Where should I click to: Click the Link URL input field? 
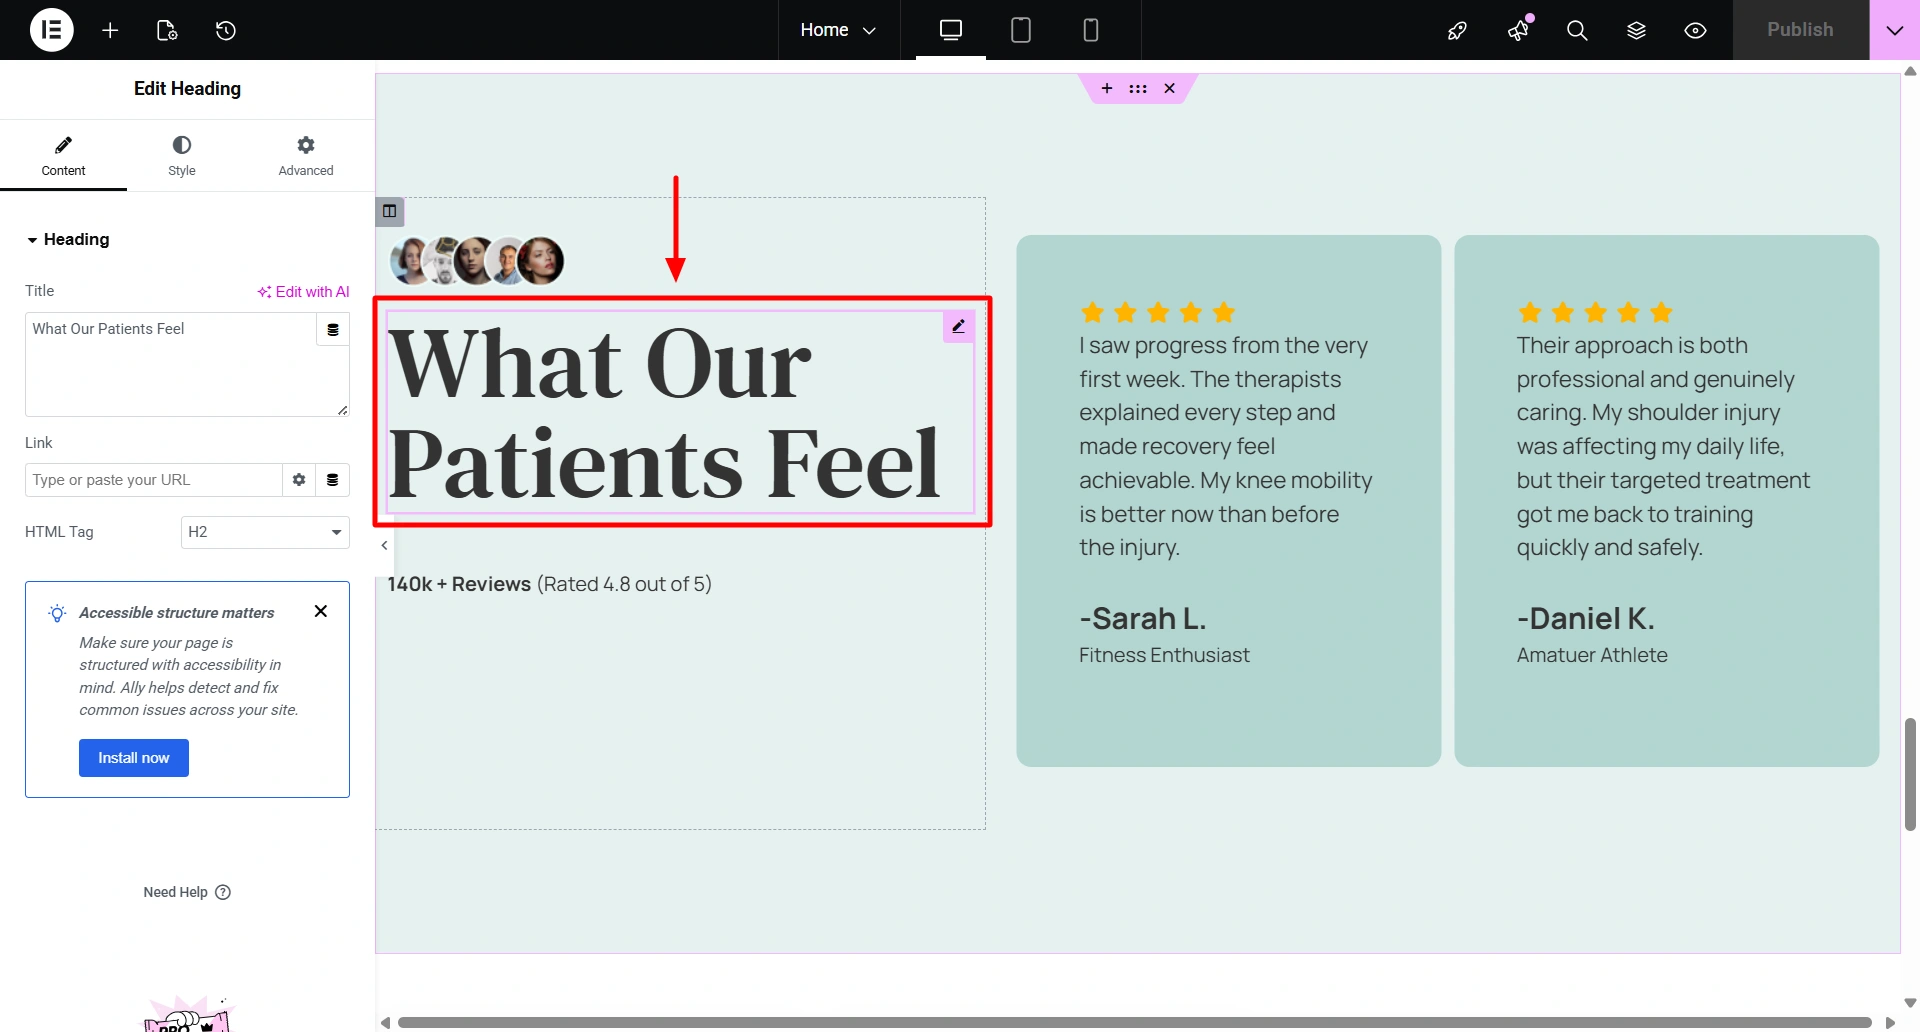154,480
